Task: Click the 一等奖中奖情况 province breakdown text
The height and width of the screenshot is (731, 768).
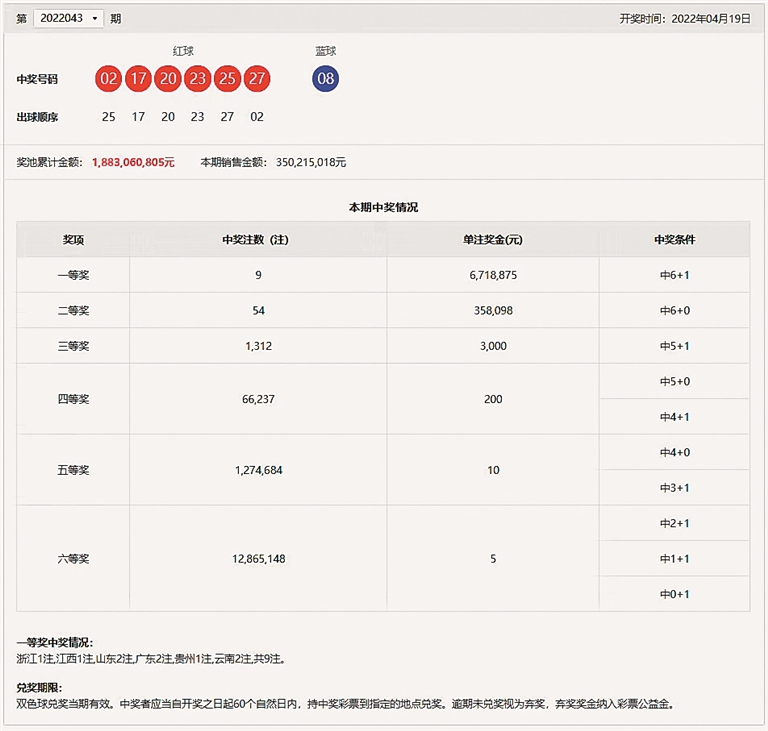Action: 151,659
